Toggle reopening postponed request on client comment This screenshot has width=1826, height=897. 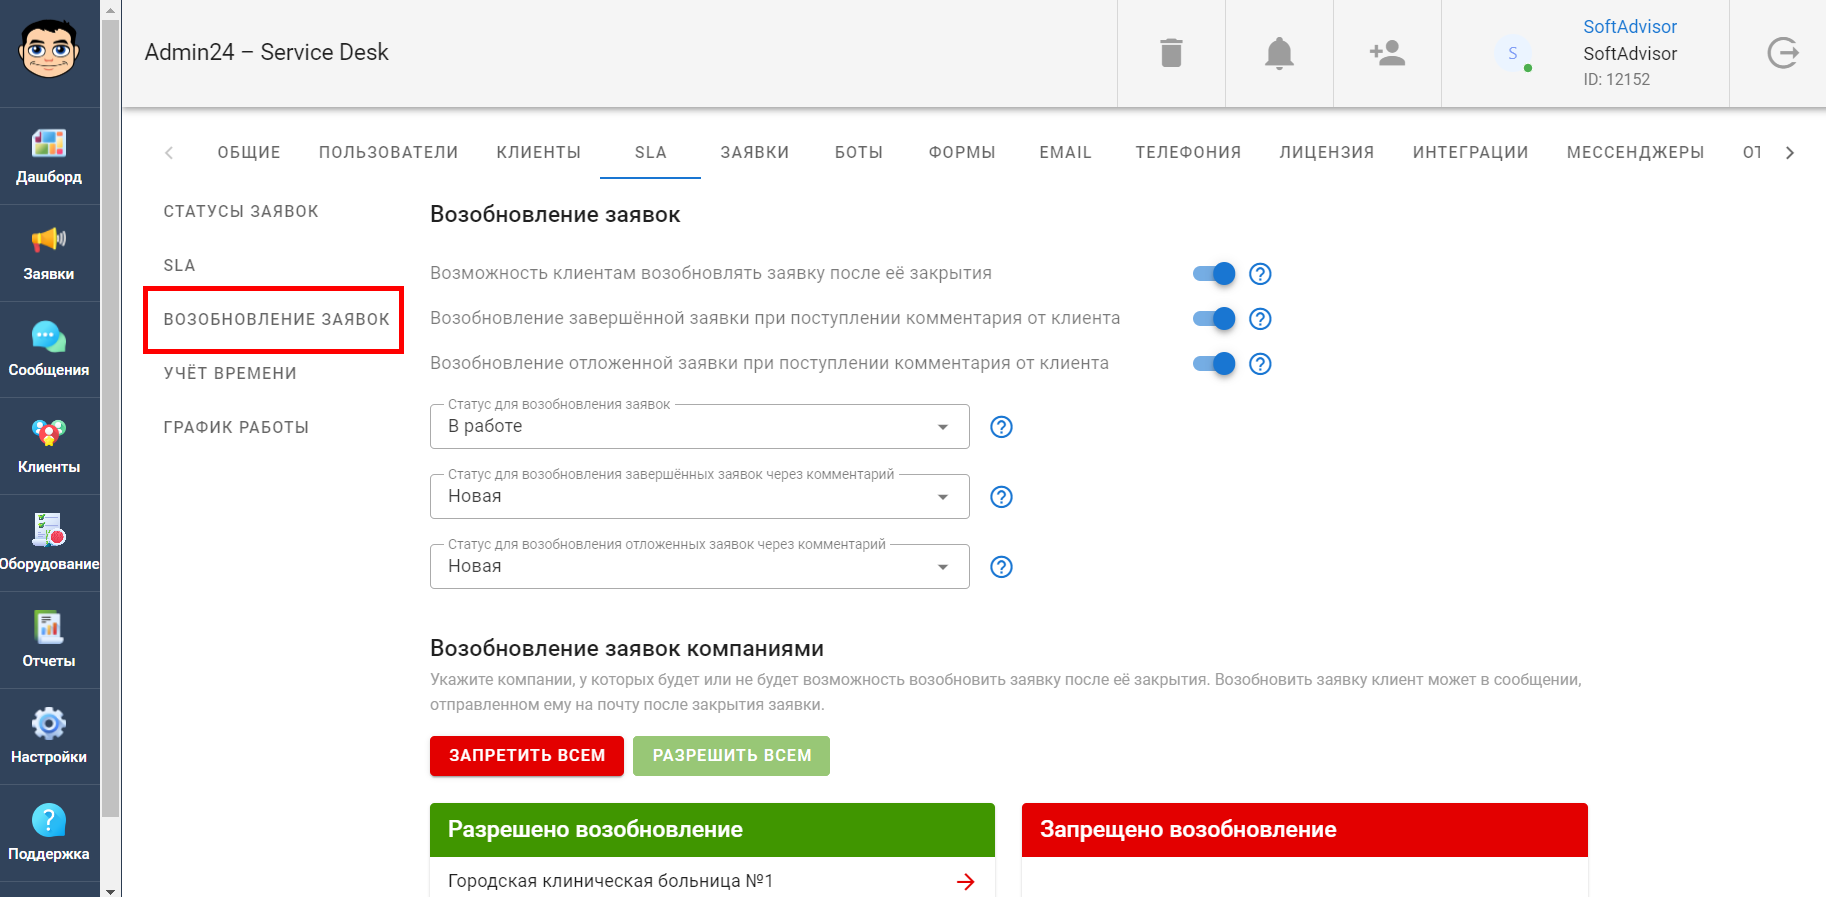point(1214,364)
